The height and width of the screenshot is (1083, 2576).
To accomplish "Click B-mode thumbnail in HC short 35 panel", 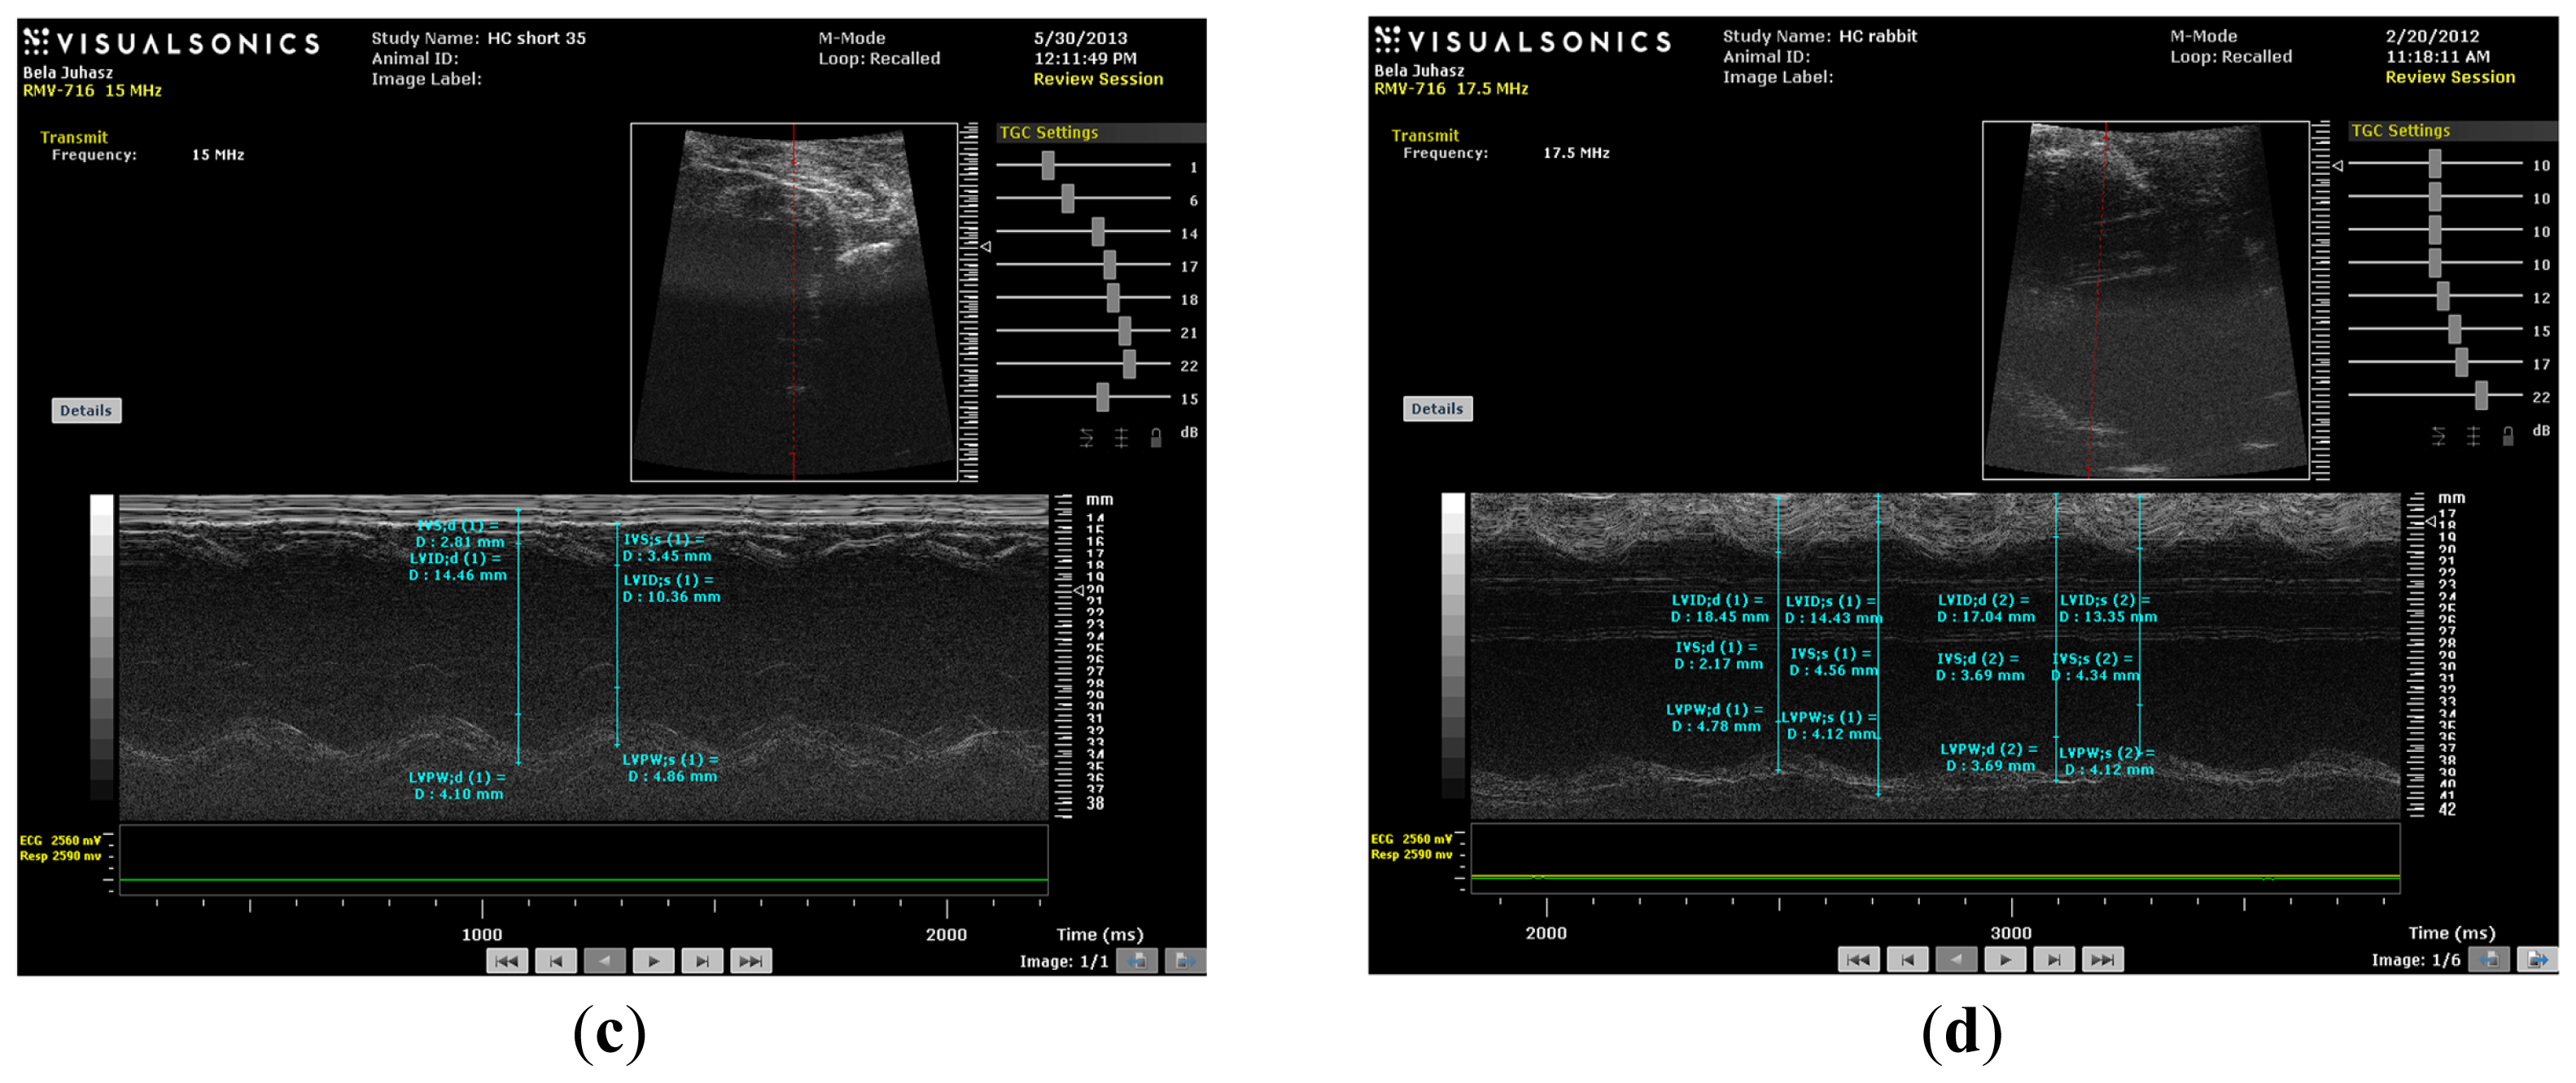I will pyautogui.click(x=794, y=300).
